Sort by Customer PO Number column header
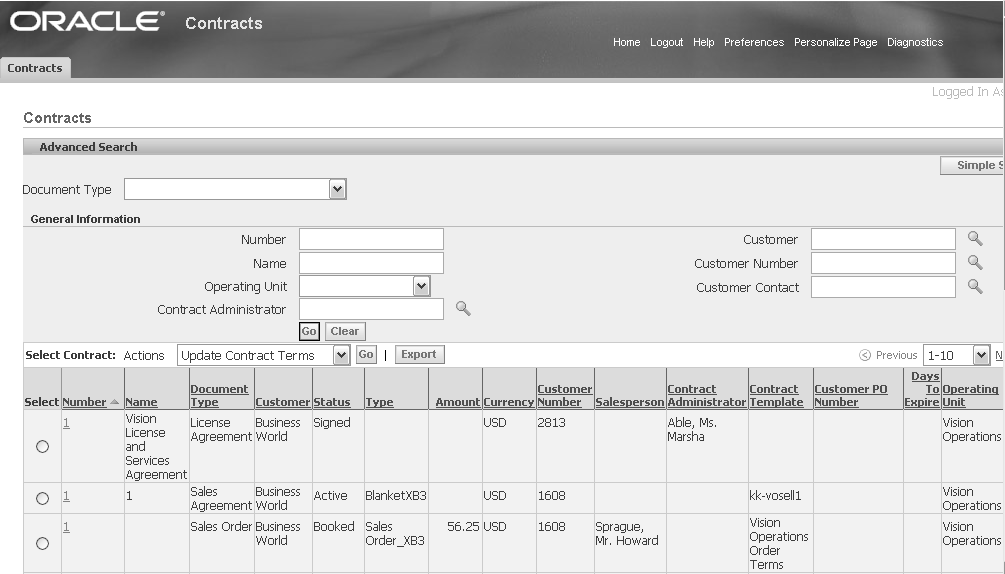The width and height of the screenshot is (1005, 574). (851, 395)
